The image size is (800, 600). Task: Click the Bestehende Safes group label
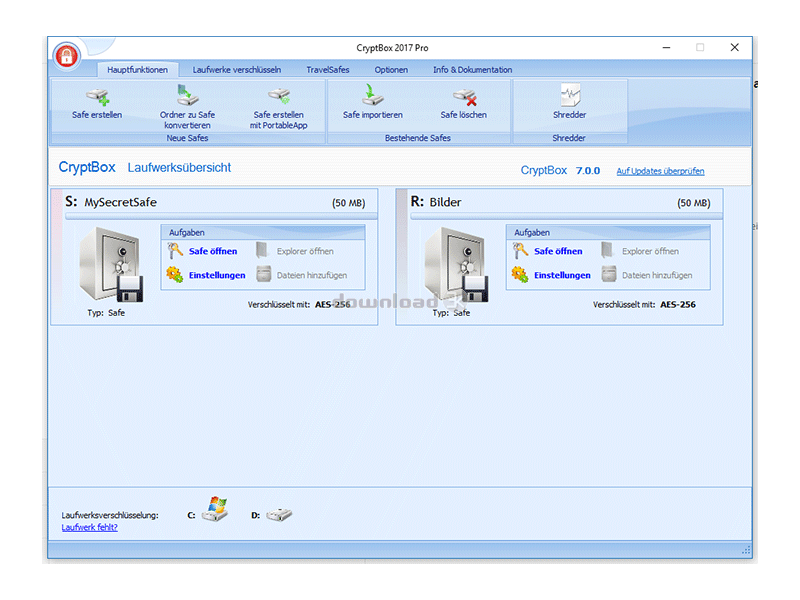pyautogui.click(x=417, y=138)
